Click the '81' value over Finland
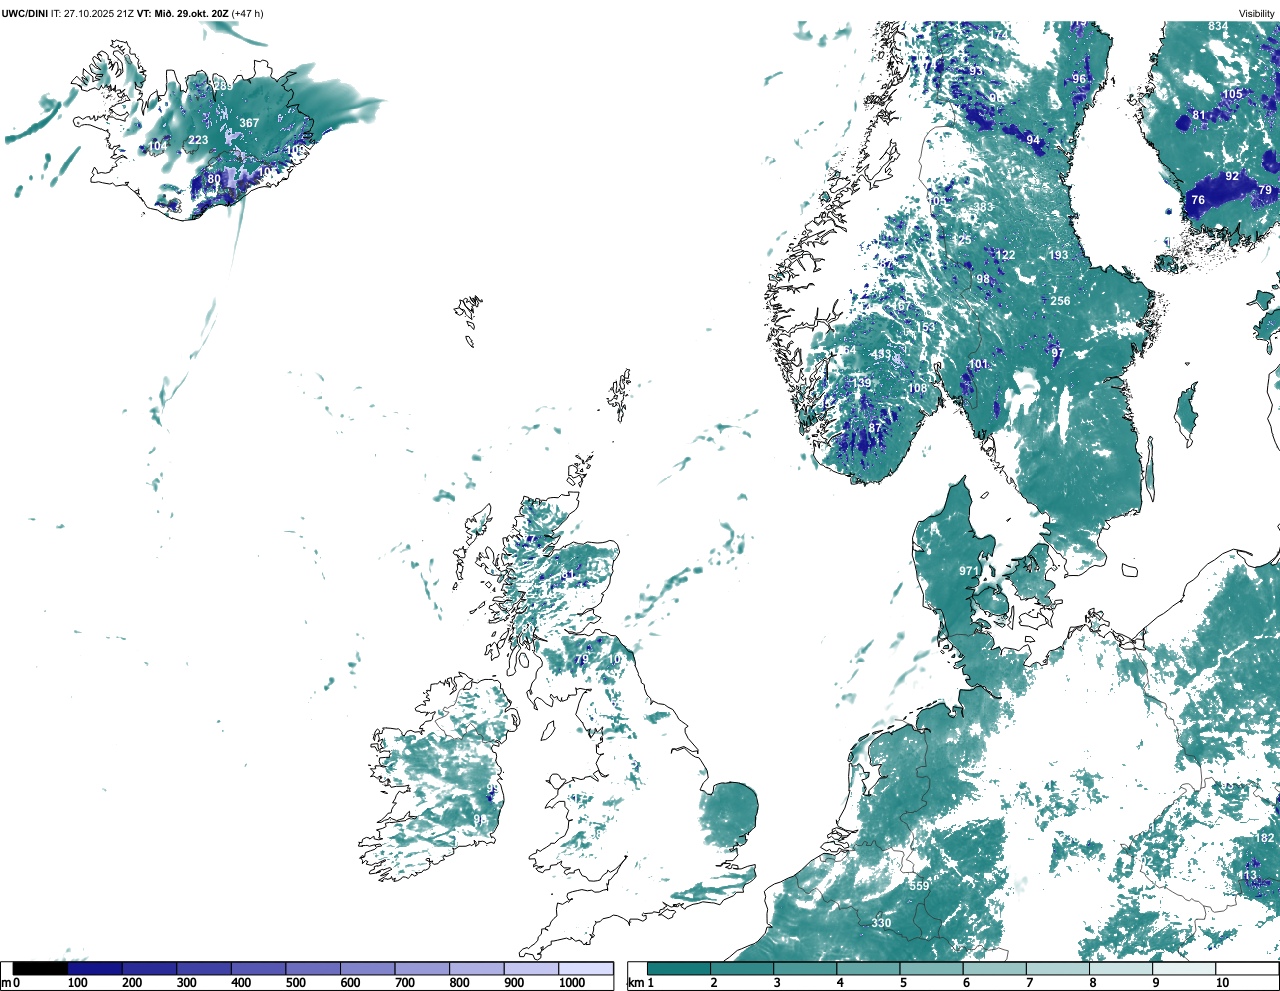Viewport: 1280px width, 991px height. coord(1199,115)
